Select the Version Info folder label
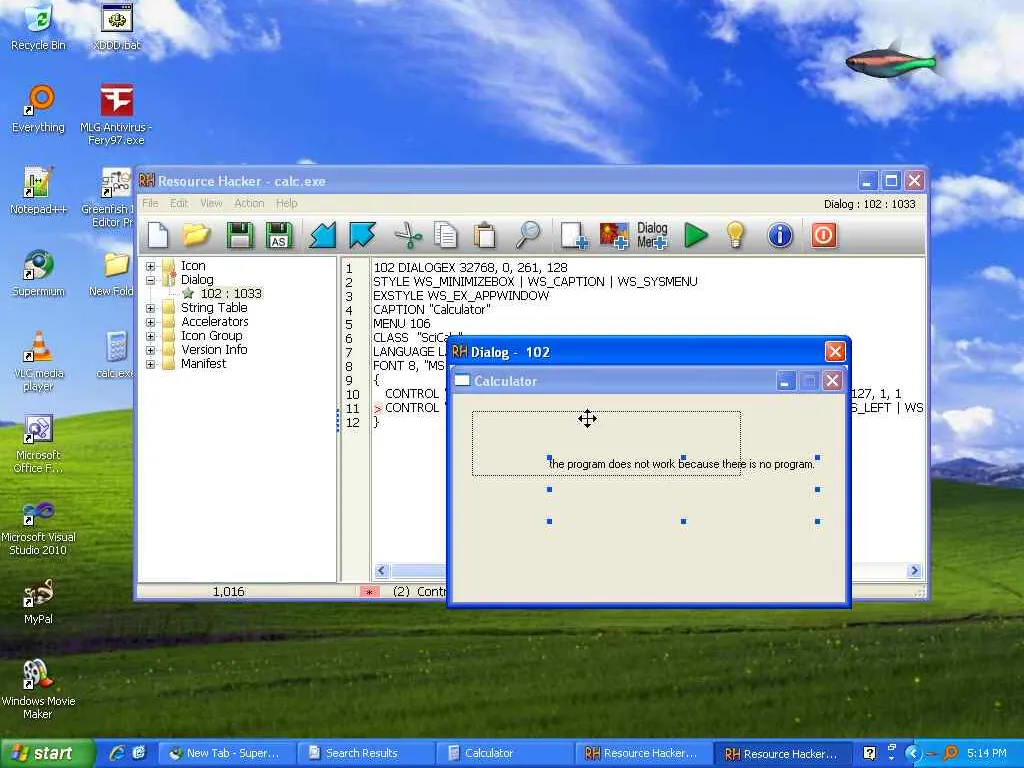 click(214, 349)
